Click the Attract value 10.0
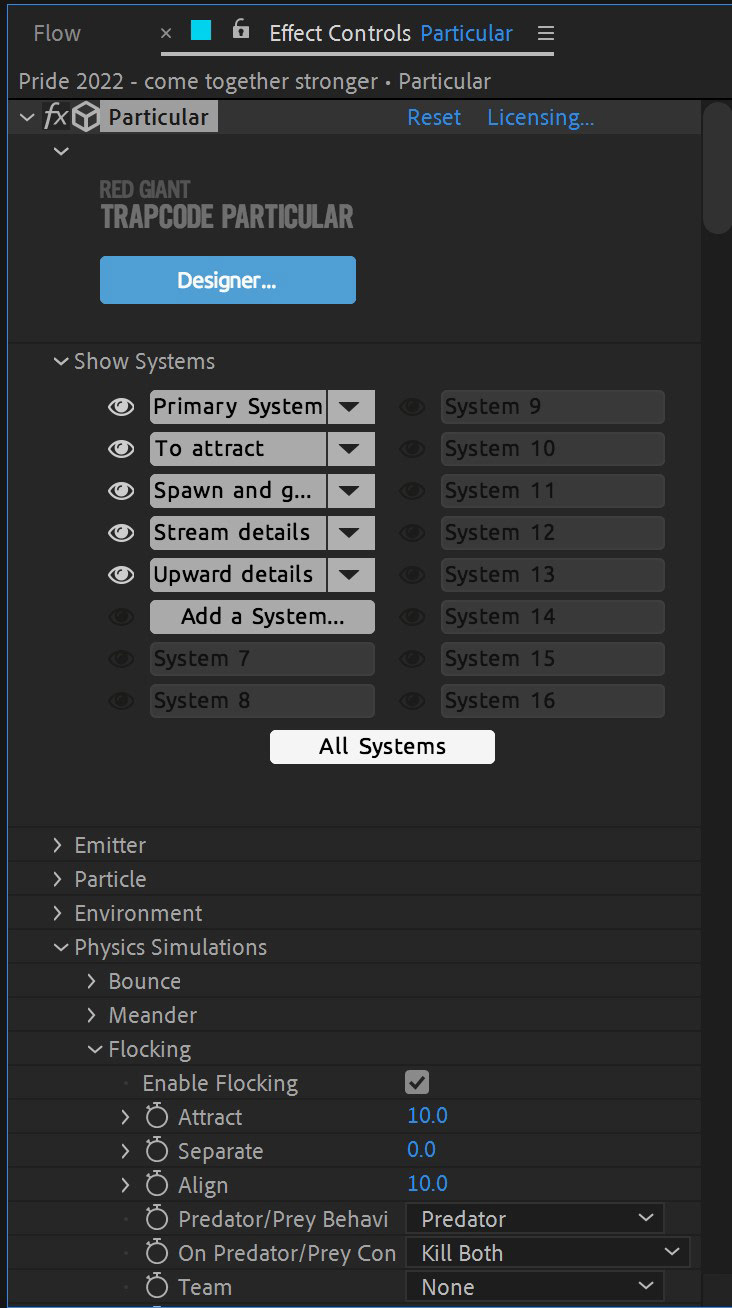The width and height of the screenshot is (732, 1308). pyautogui.click(x=427, y=1116)
